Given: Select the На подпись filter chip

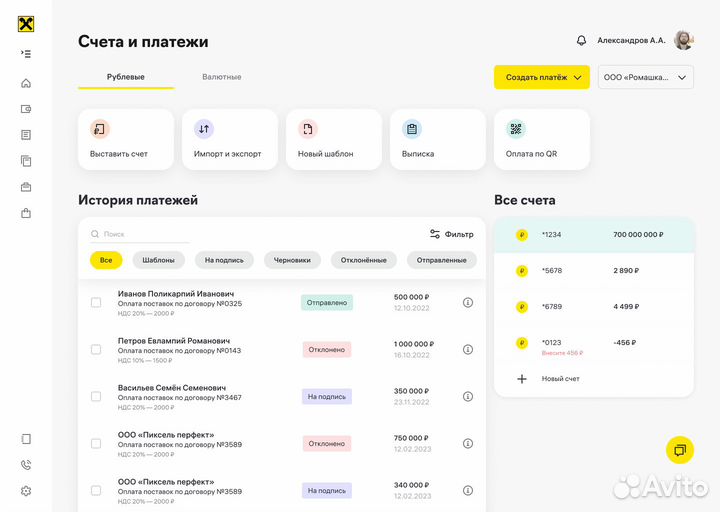Looking at the screenshot, I should [x=224, y=260].
